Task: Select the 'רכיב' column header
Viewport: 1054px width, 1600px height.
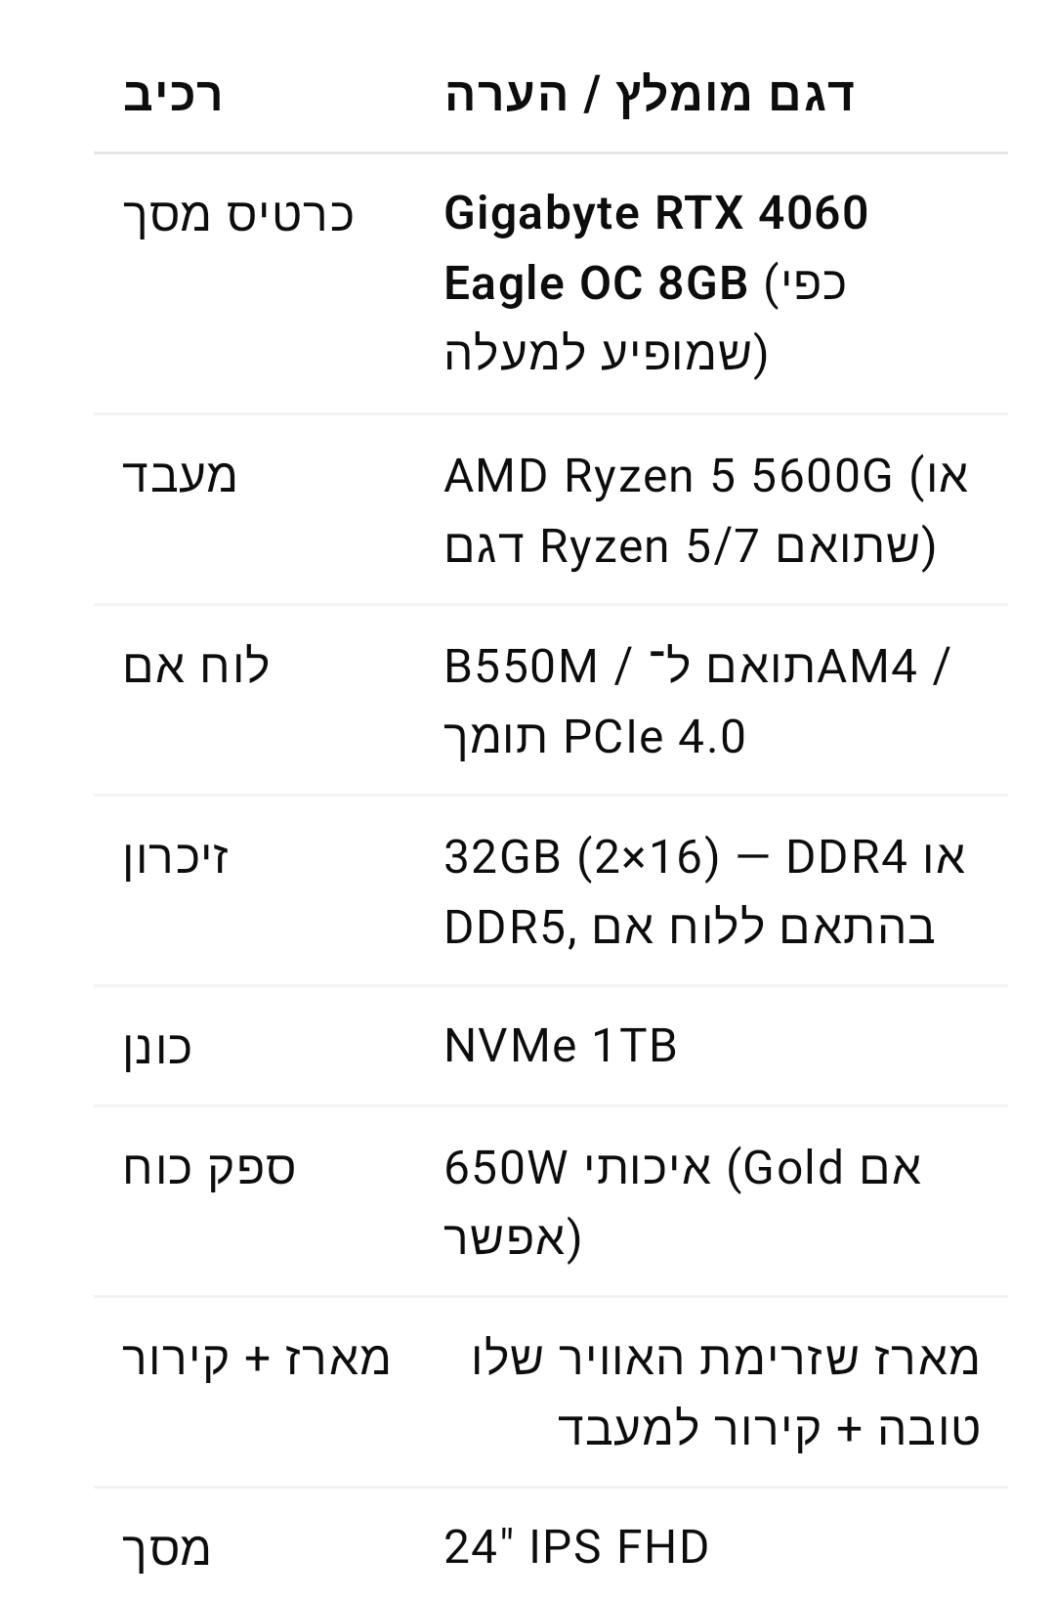Action: coord(172,95)
